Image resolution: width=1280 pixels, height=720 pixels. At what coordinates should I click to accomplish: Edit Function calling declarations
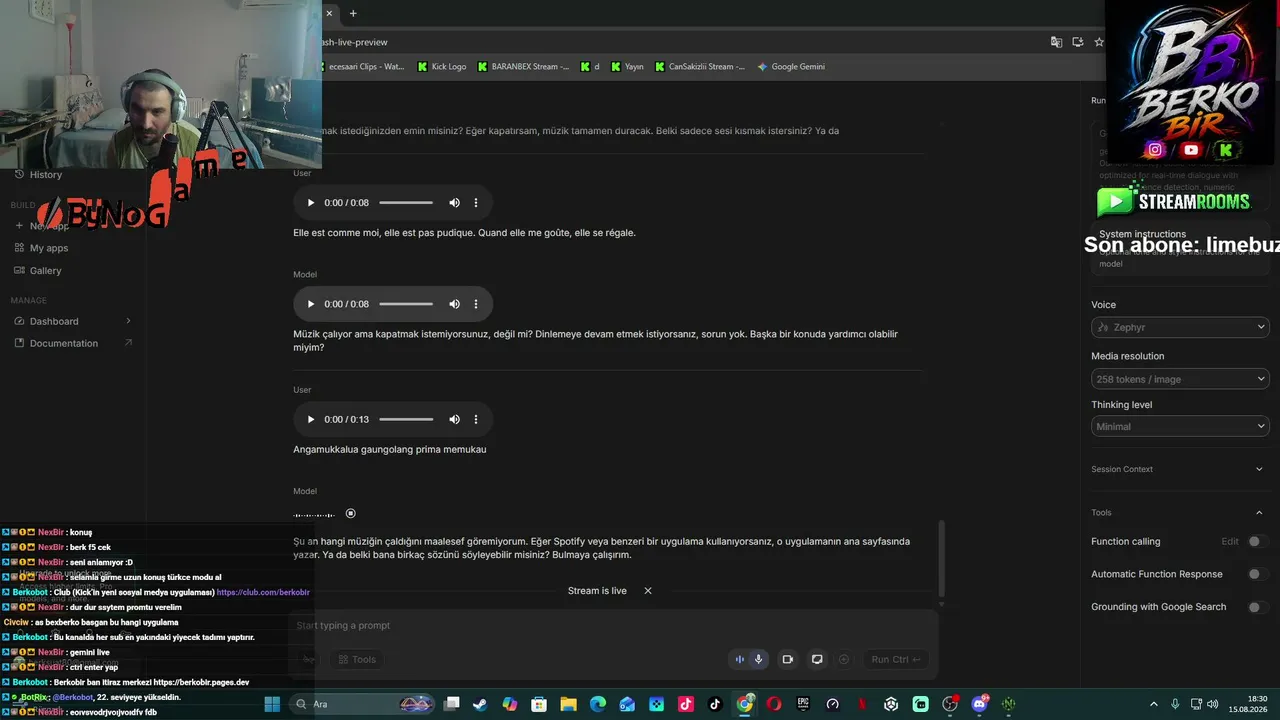click(x=1230, y=542)
